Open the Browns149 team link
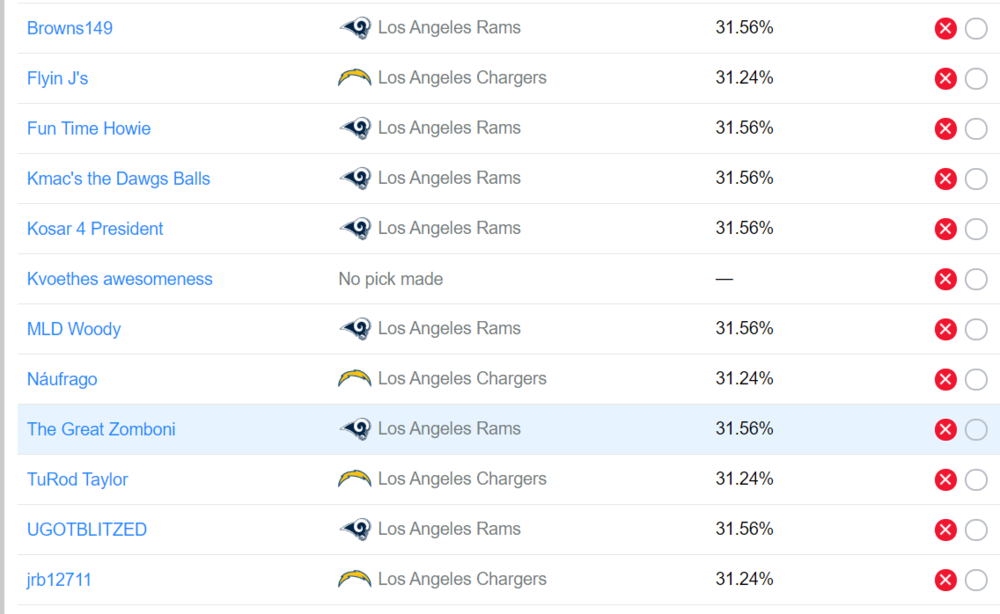Viewport: 1000px width, 614px height. [x=70, y=28]
